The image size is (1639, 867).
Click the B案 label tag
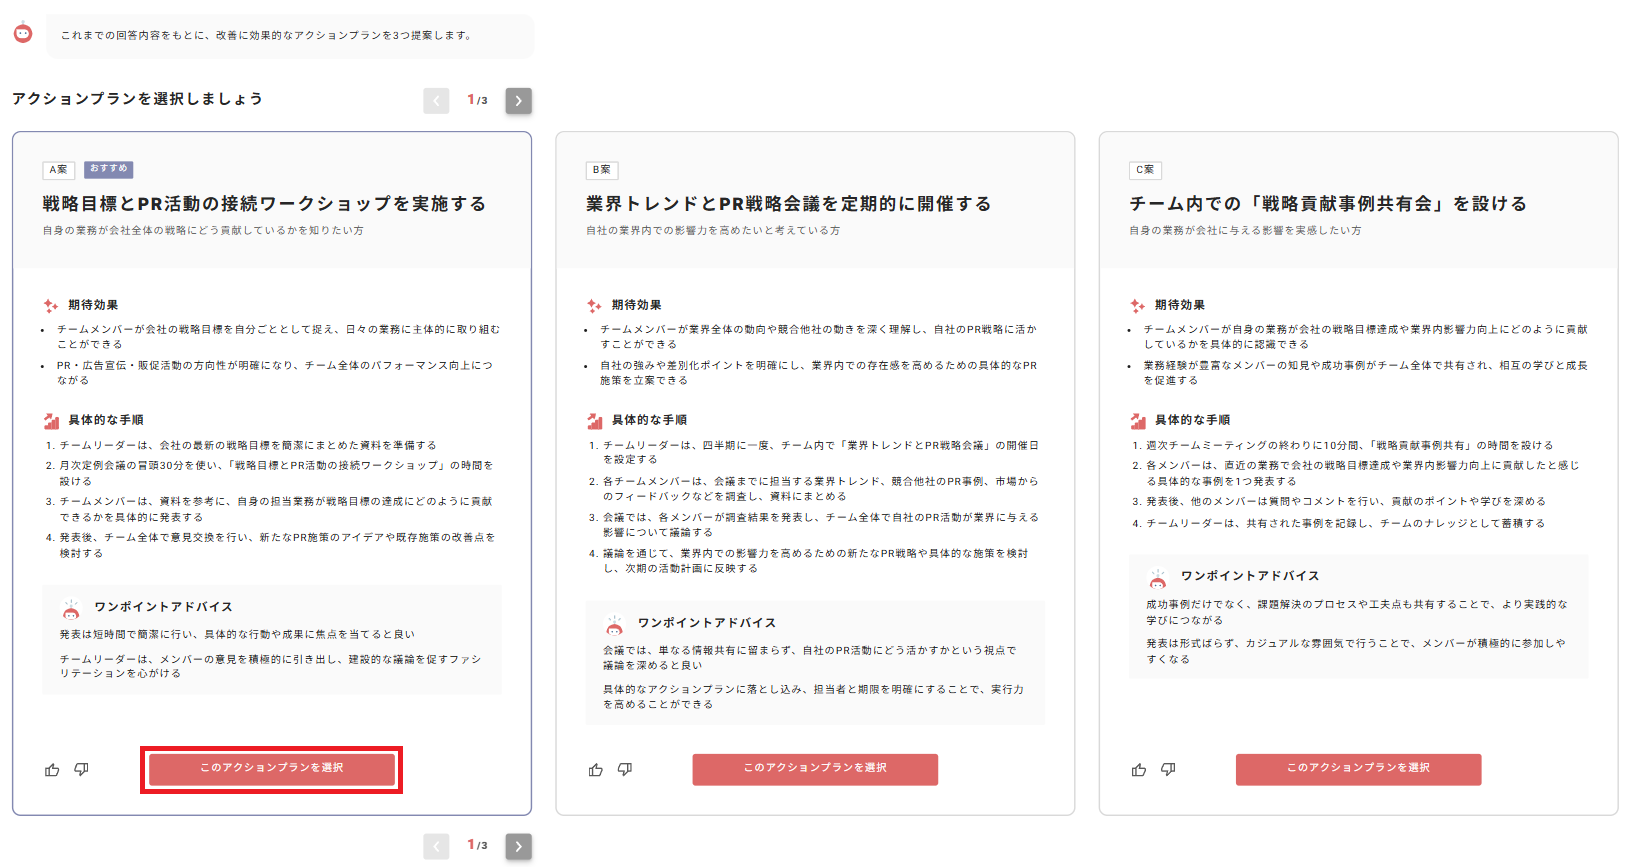coord(602,170)
